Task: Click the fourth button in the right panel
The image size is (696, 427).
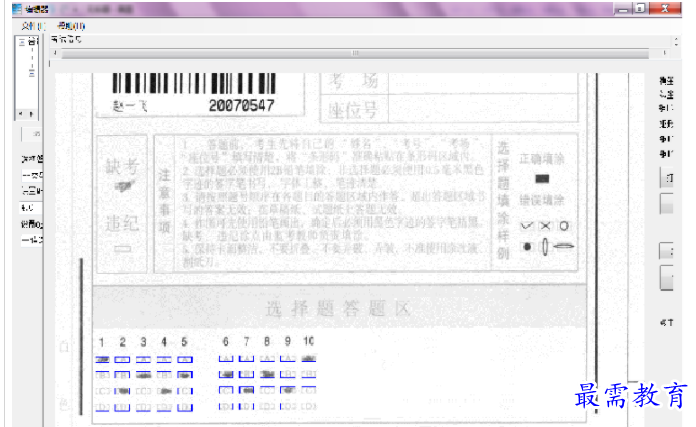Action: pyautogui.click(x=667, y=278)
